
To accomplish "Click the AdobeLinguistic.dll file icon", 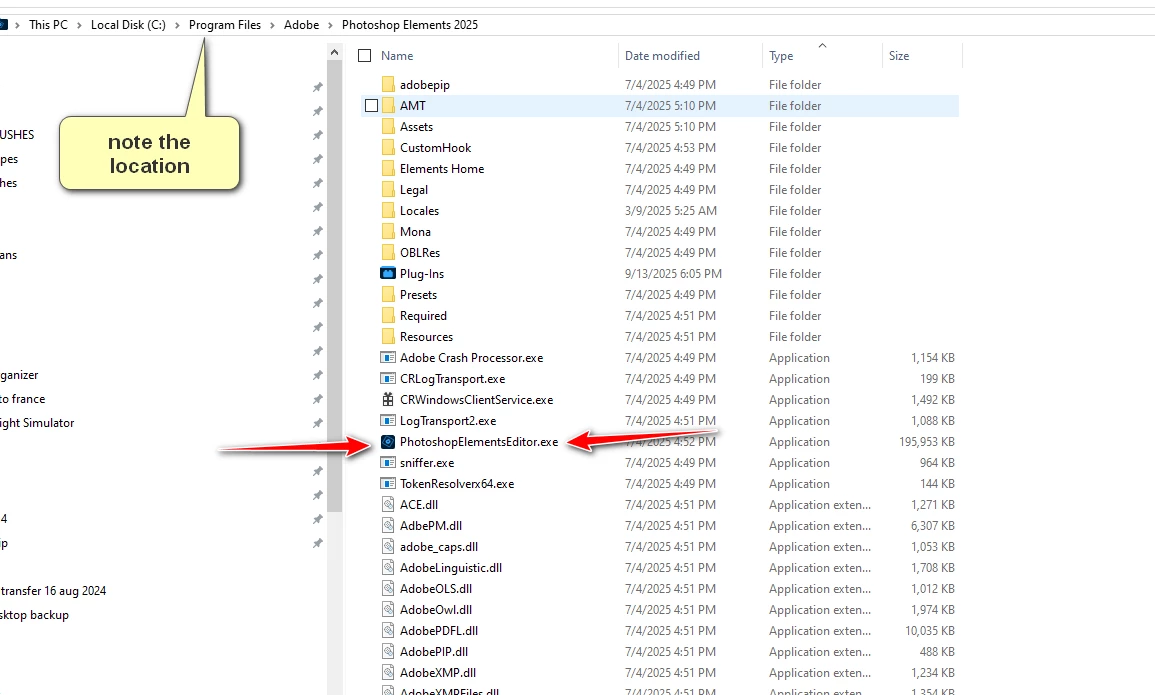I will tap(388, 568).
